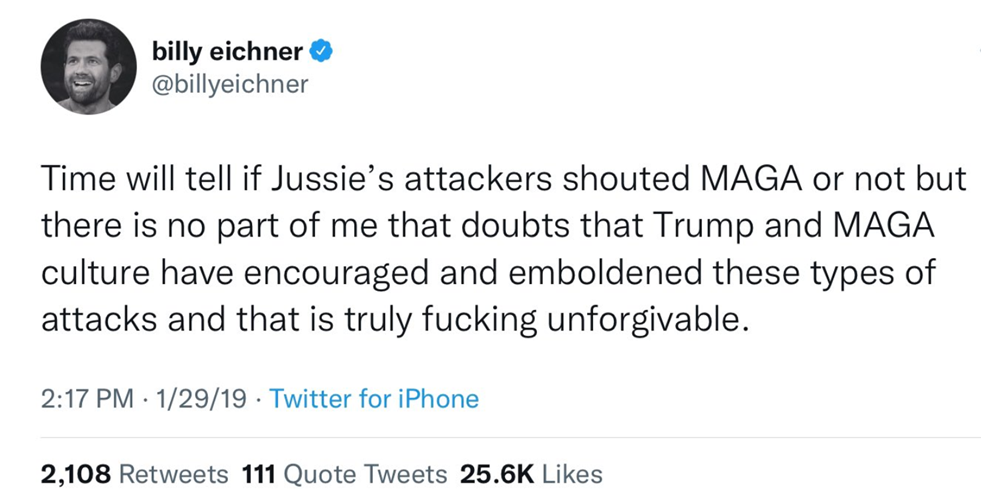Open the 'billy eichner' display name

(226, 49)
